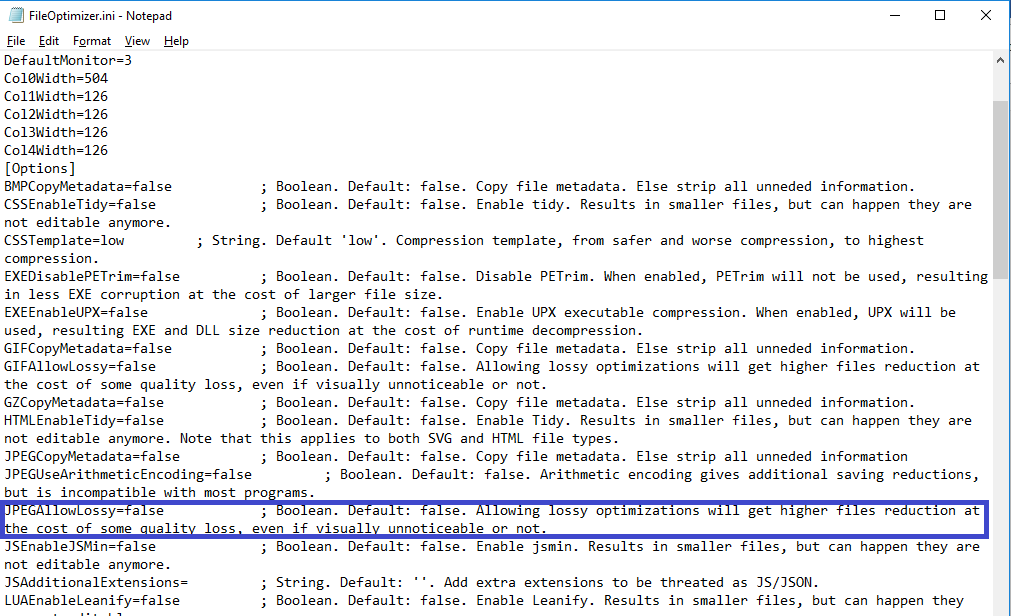Click on the Col0Width=504 line
The width and height of the screenshot is (1011, 616).
56,79
